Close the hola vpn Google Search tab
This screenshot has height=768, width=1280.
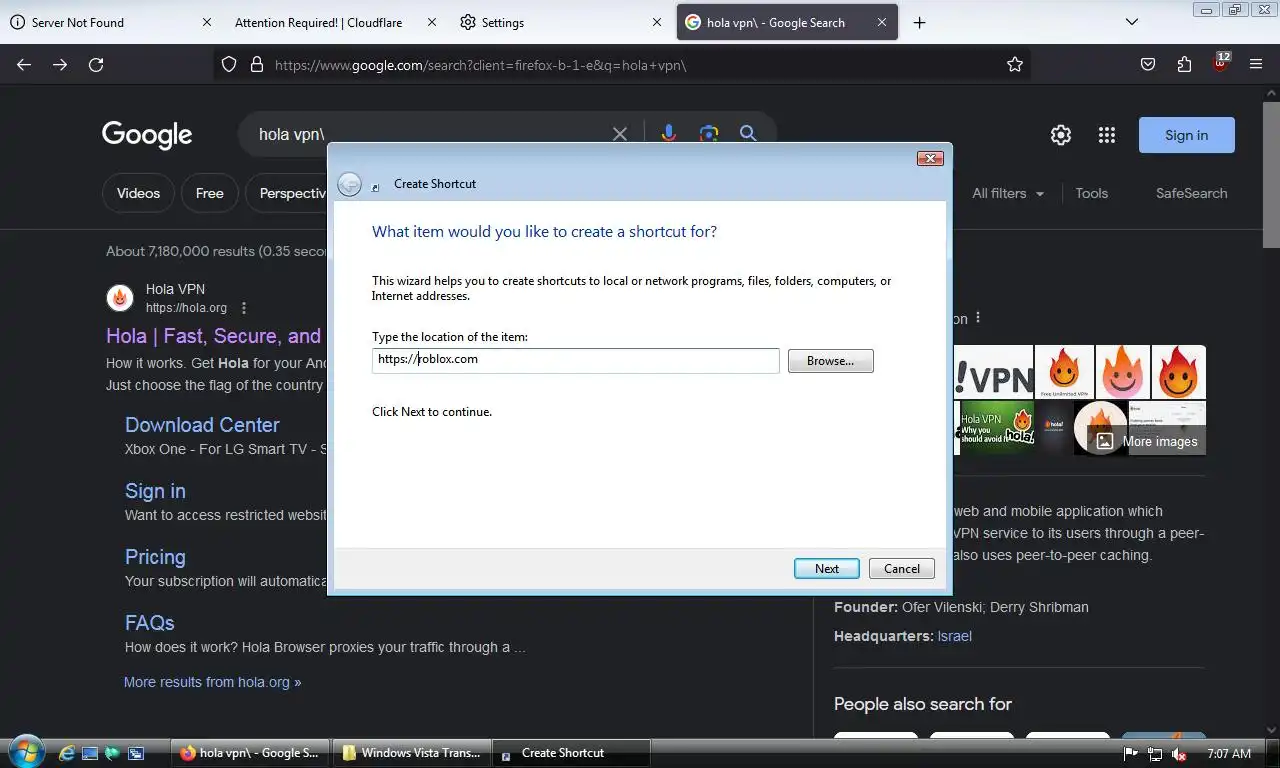tap(882, 22)
